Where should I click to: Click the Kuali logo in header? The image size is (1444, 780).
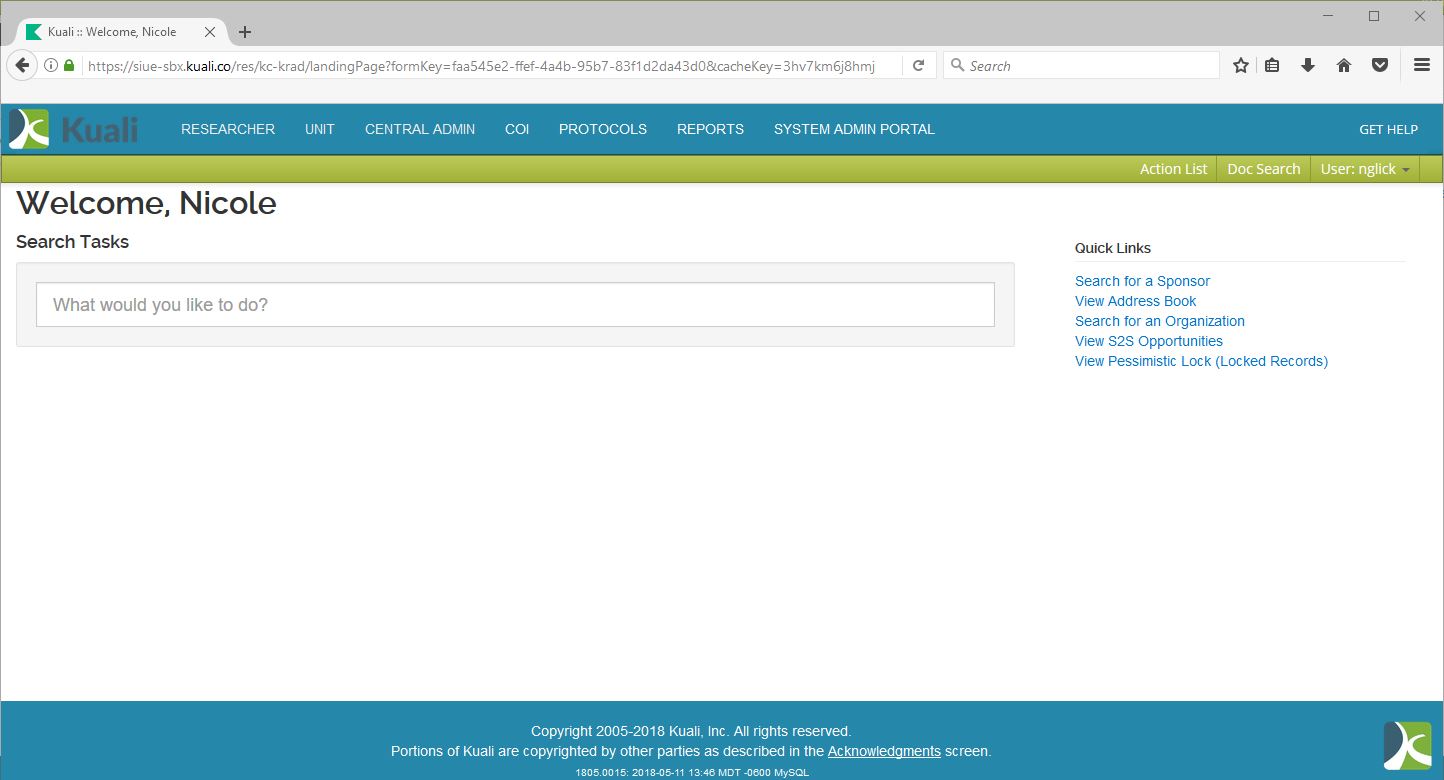point(73,129)
